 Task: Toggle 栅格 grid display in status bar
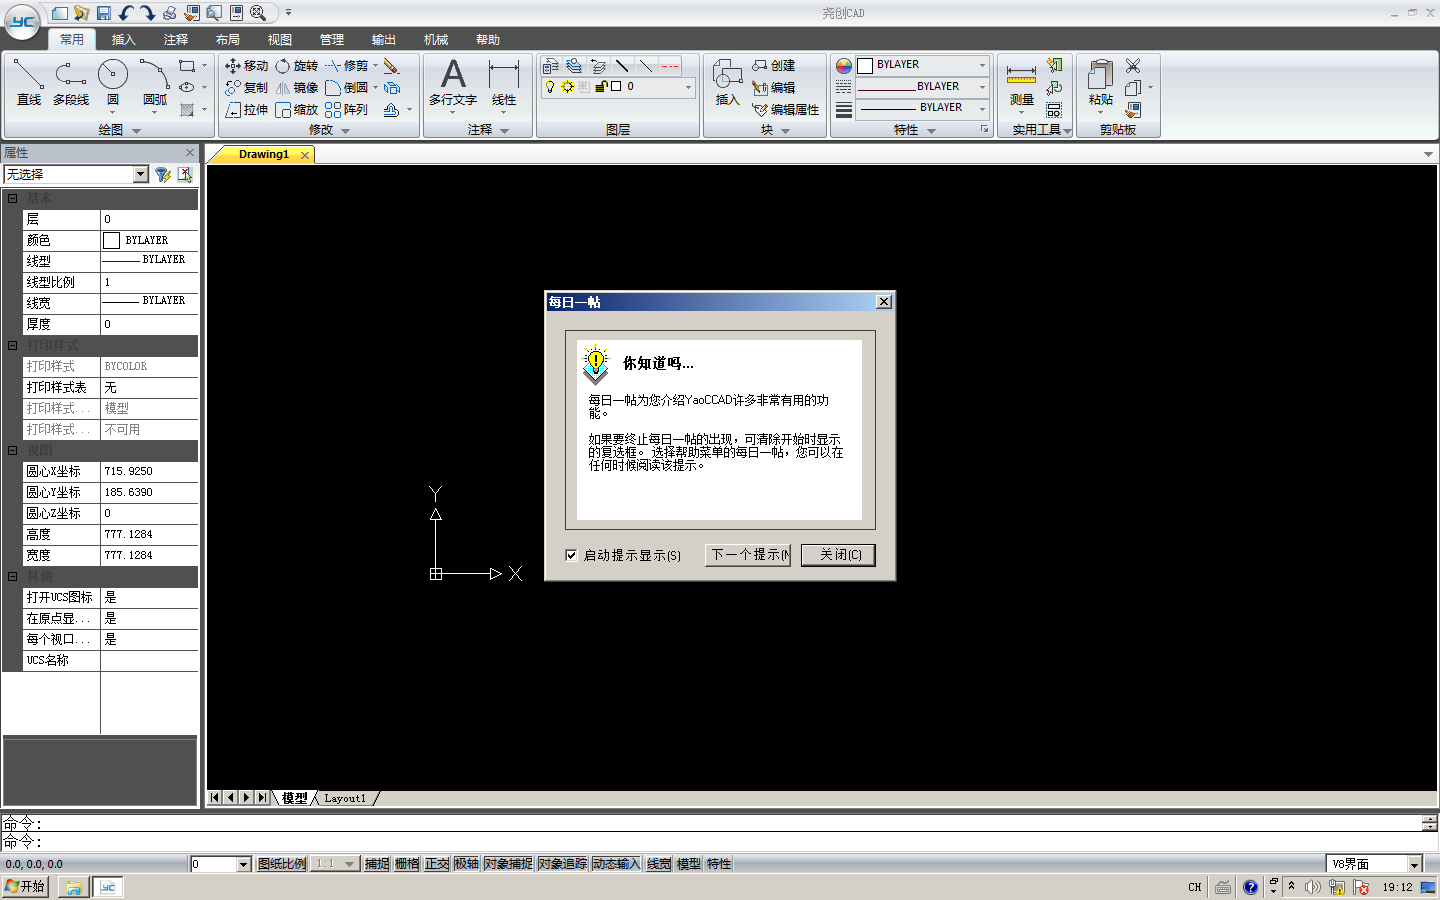tap(407, 864)
